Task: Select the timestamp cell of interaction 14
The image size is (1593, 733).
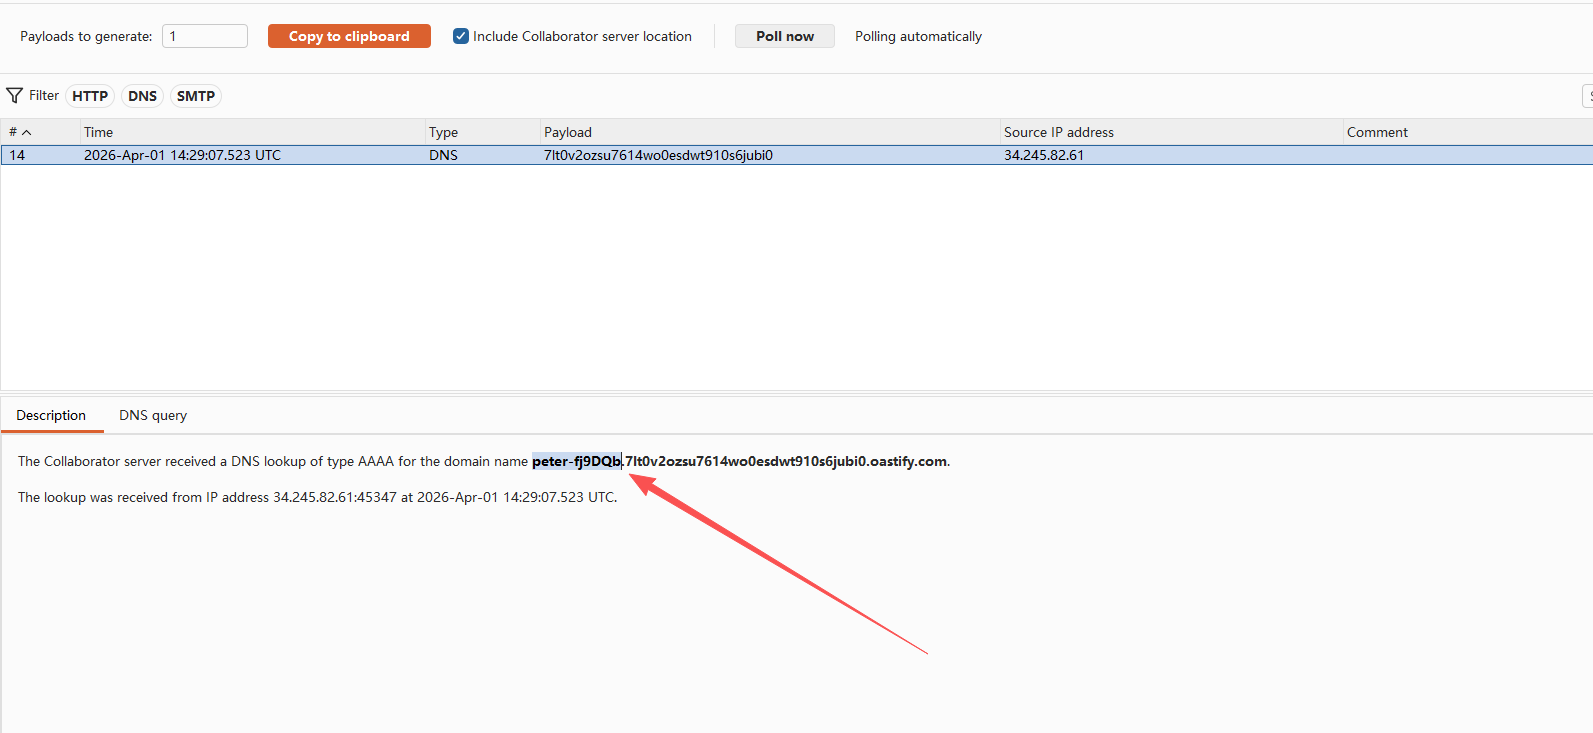Action: pos(182,155)
